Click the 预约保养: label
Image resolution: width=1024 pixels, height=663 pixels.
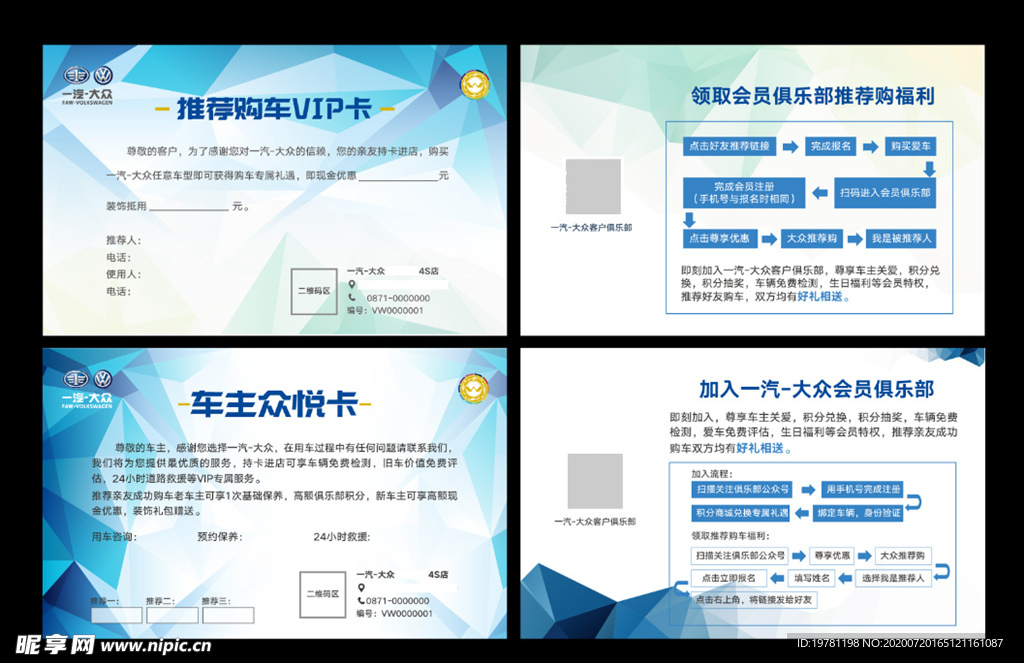point(220,537)
